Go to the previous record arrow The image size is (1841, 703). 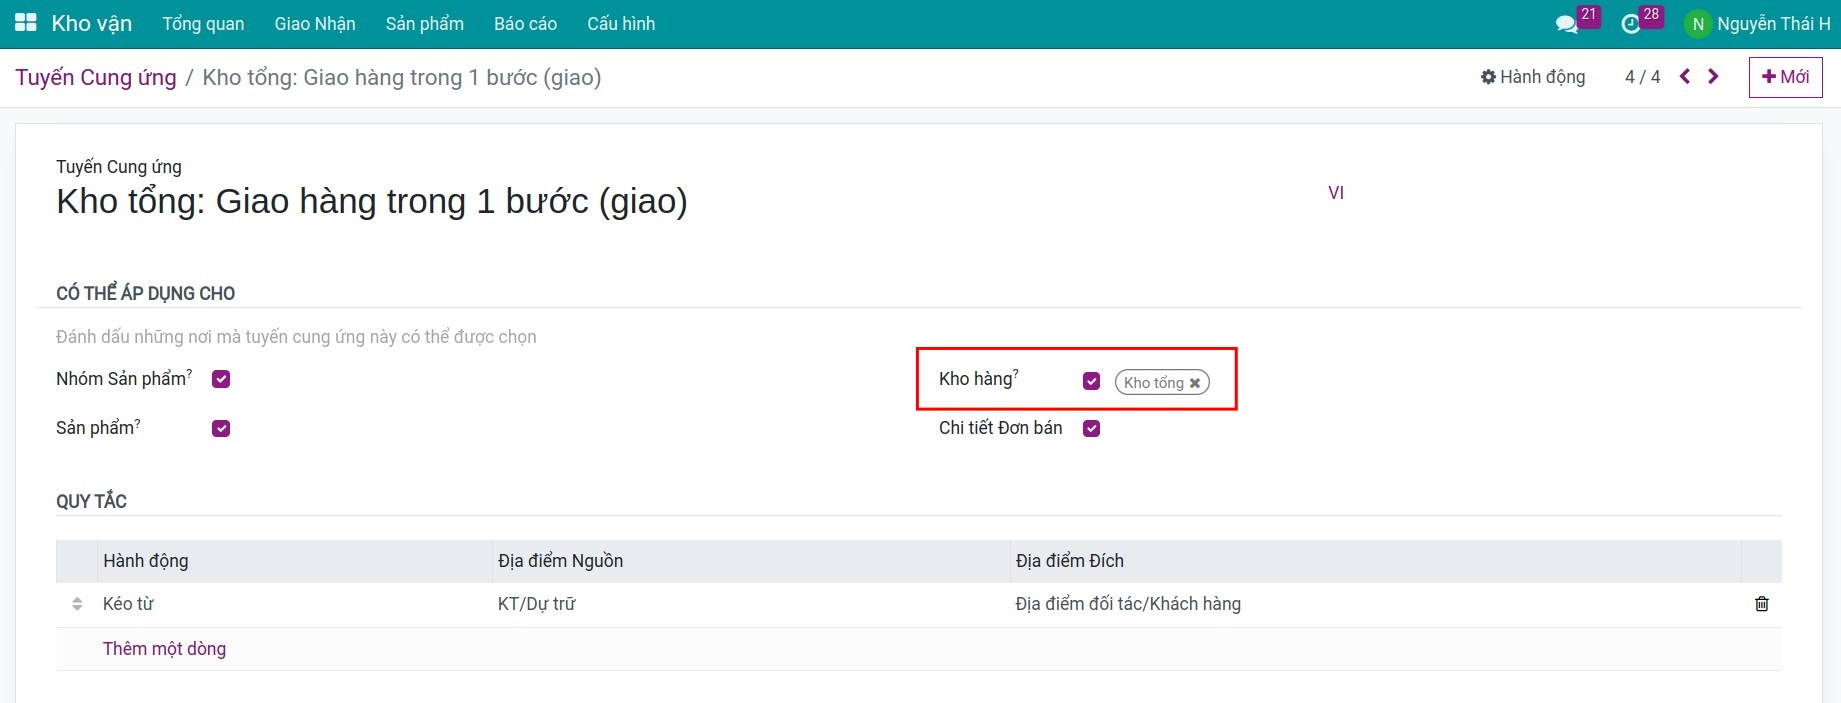[x=1685, y=77]
